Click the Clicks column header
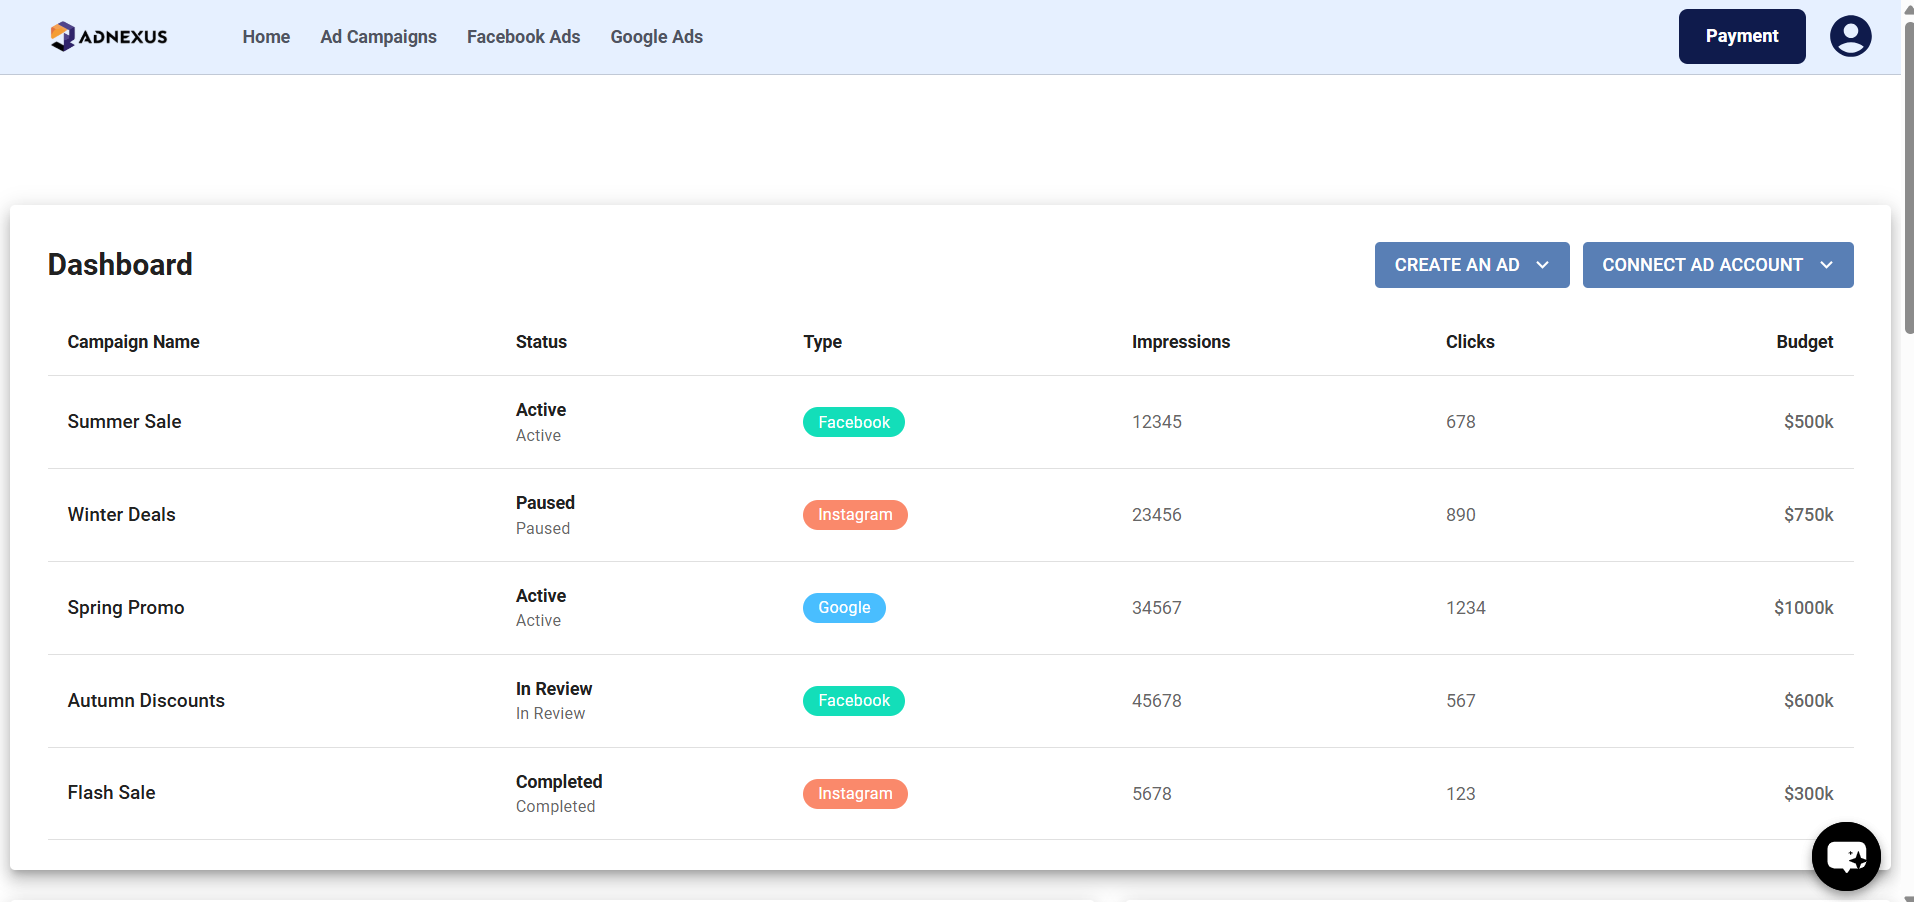 (x=1469, y=342)
